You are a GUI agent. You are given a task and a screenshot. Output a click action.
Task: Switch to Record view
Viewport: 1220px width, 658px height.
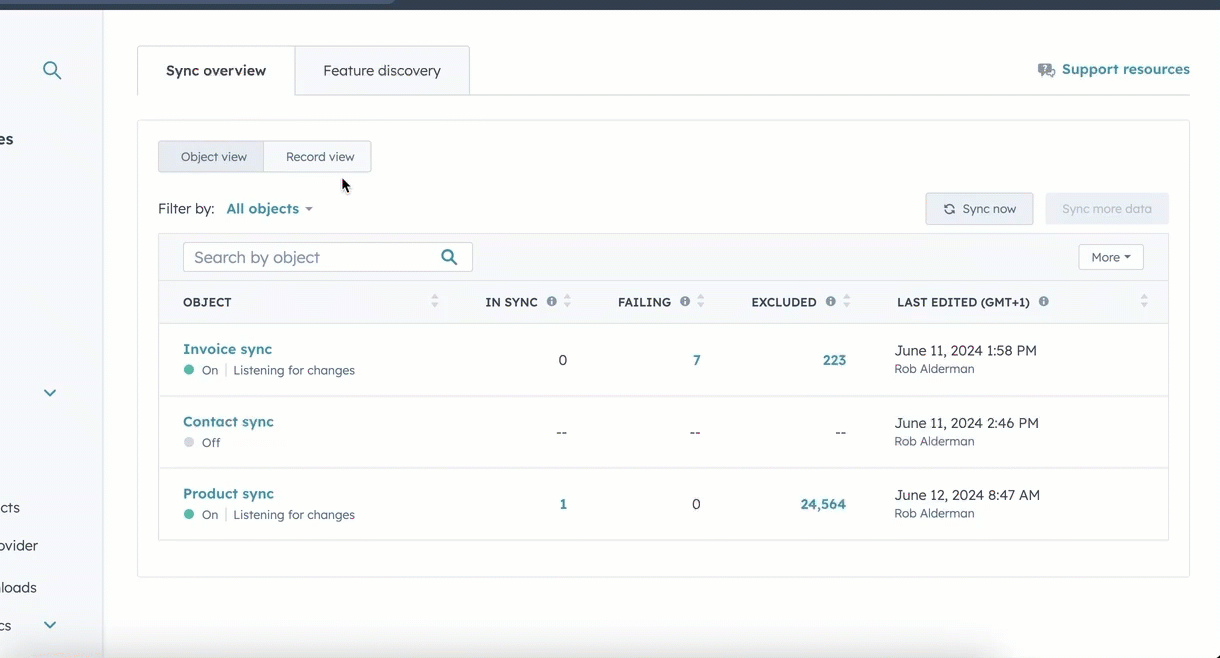click(318, 157)
